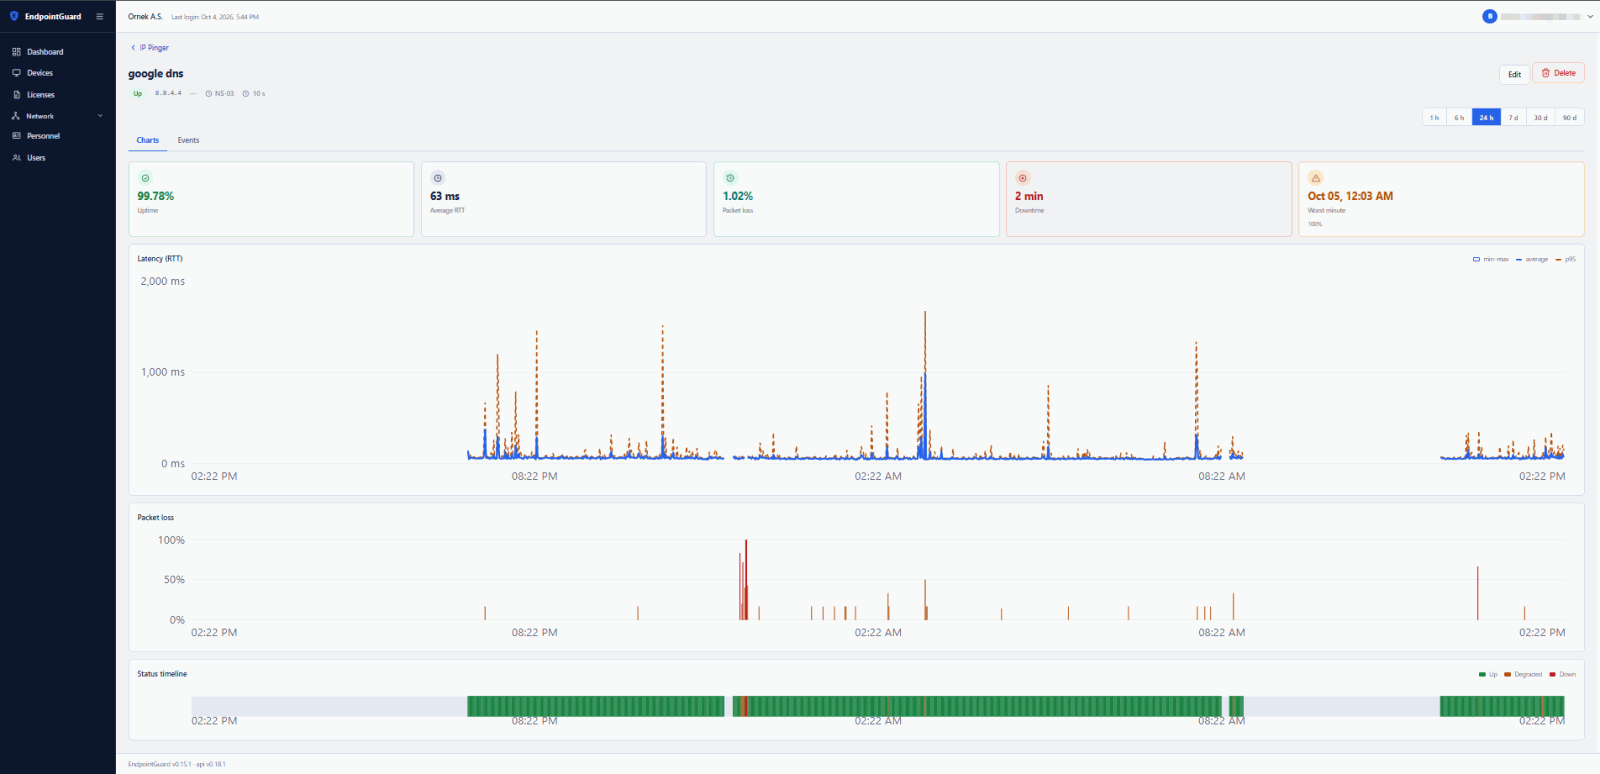Click the Up status badge
The image size is (1600, 774).
pyautogui.click(x=138, y=94)
